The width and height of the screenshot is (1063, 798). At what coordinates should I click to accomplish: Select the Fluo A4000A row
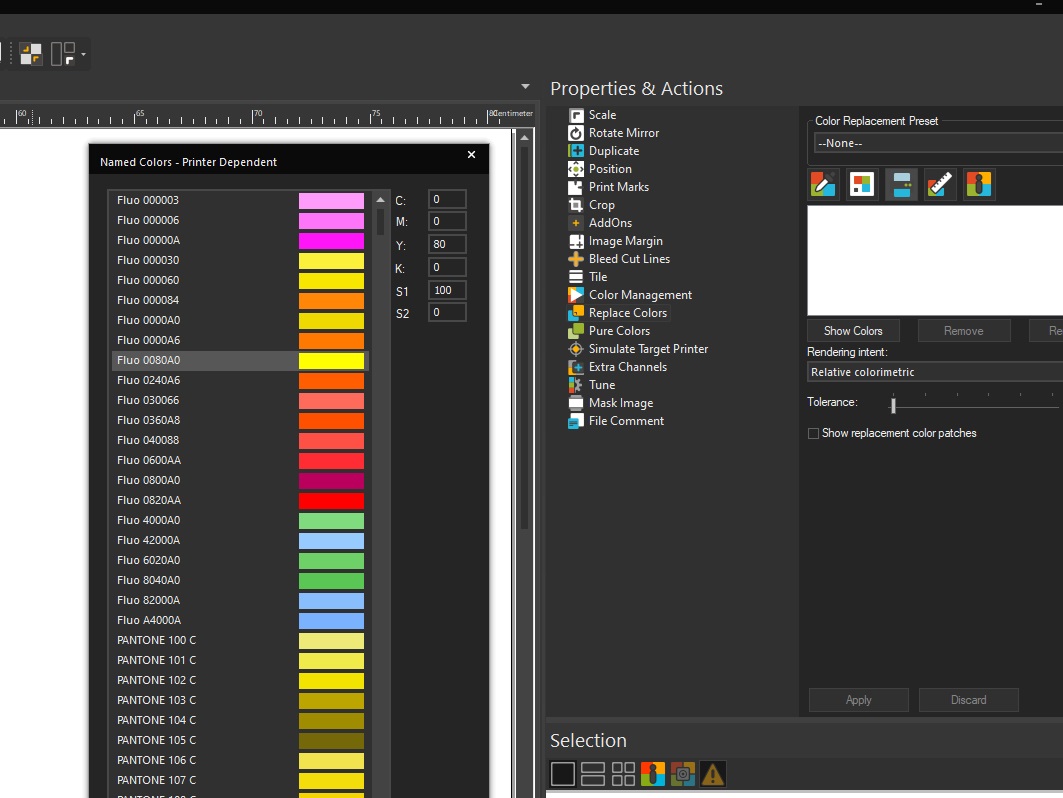240,620
